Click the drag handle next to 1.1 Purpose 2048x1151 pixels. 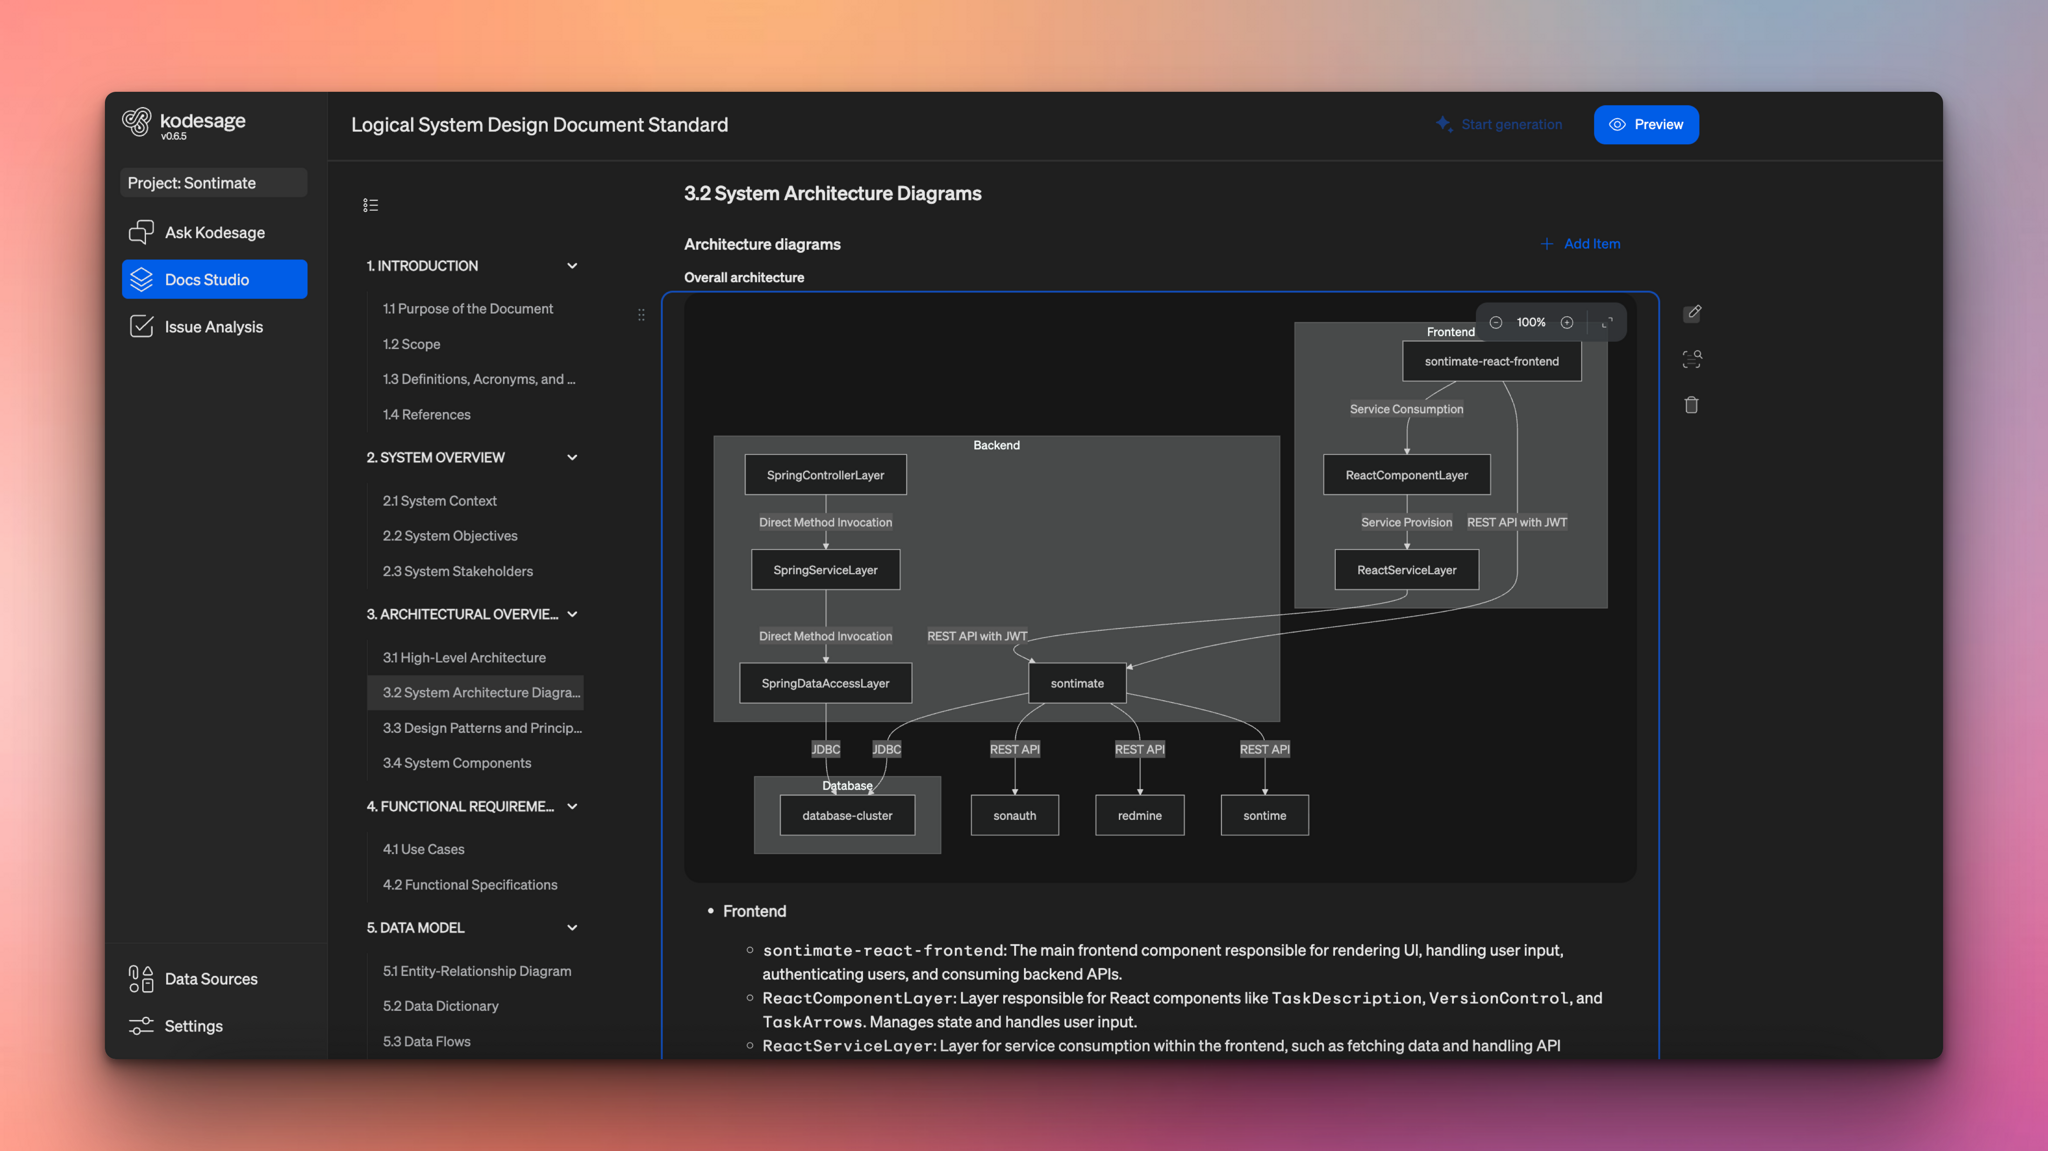641,314
